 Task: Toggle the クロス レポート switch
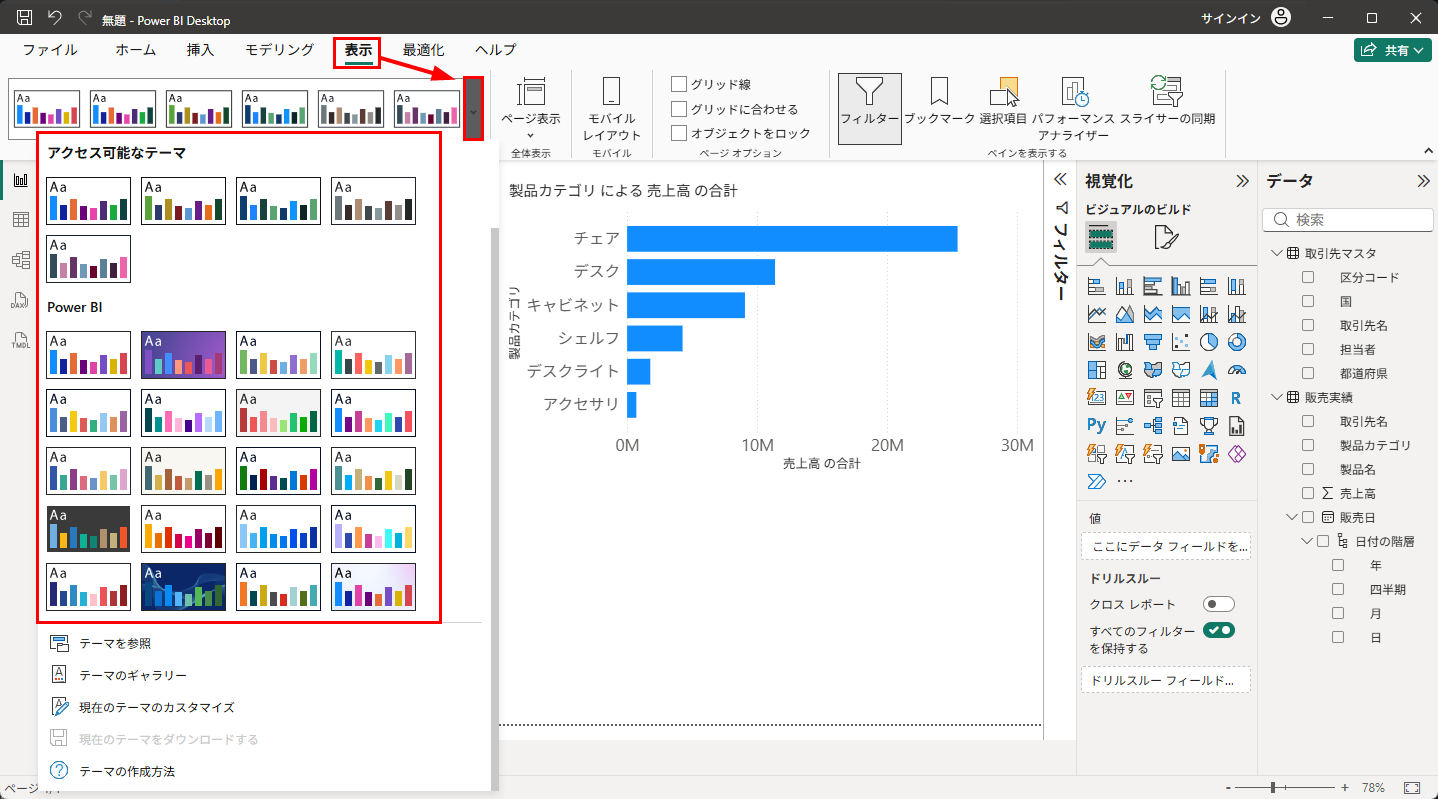coord(1219,604)
